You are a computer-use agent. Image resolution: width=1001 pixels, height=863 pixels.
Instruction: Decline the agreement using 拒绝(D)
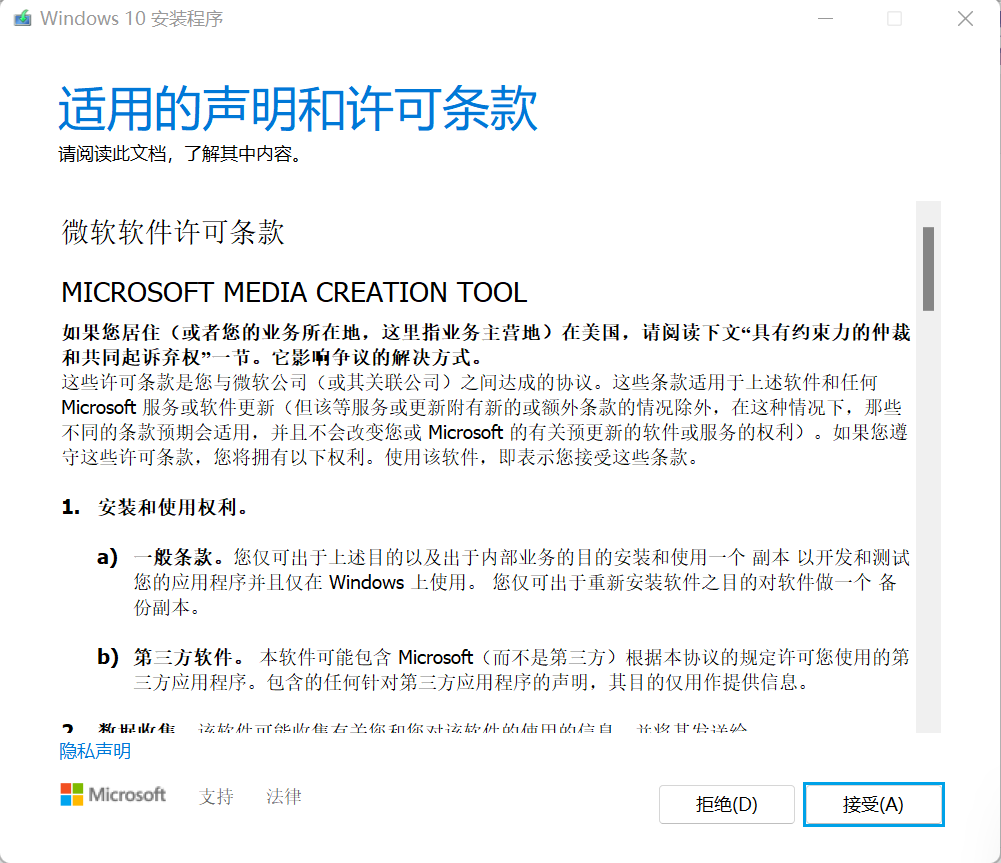tap(726, 804)
